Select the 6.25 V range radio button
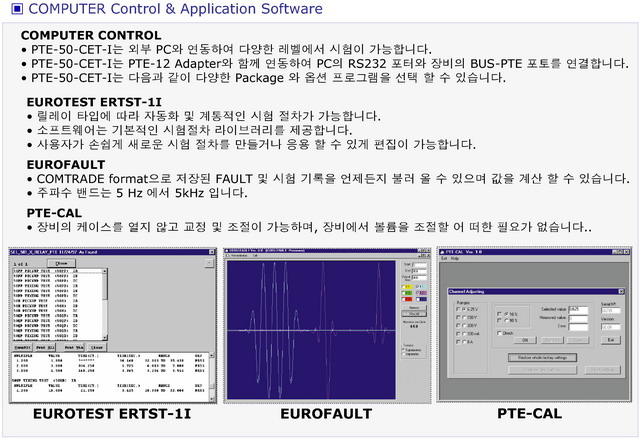 point(464,309)
